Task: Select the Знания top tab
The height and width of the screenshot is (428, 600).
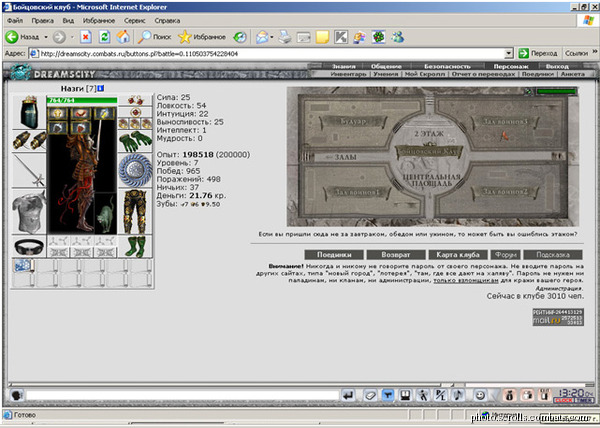Action: click(343, 66)
